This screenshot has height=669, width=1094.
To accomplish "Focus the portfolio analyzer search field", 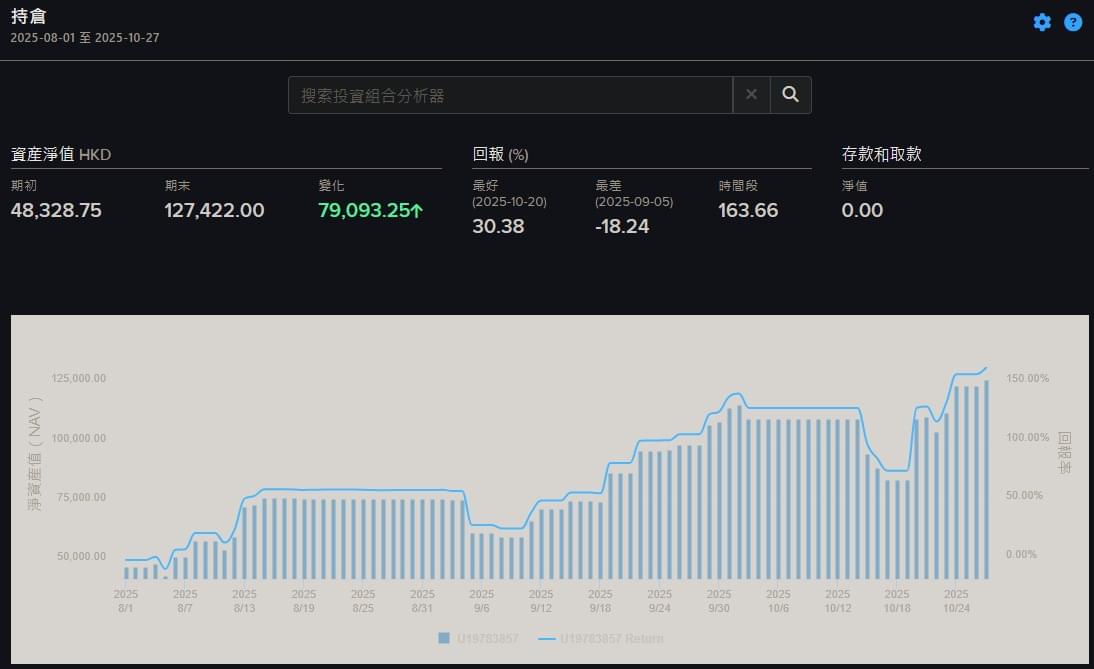I will point(510,95).
